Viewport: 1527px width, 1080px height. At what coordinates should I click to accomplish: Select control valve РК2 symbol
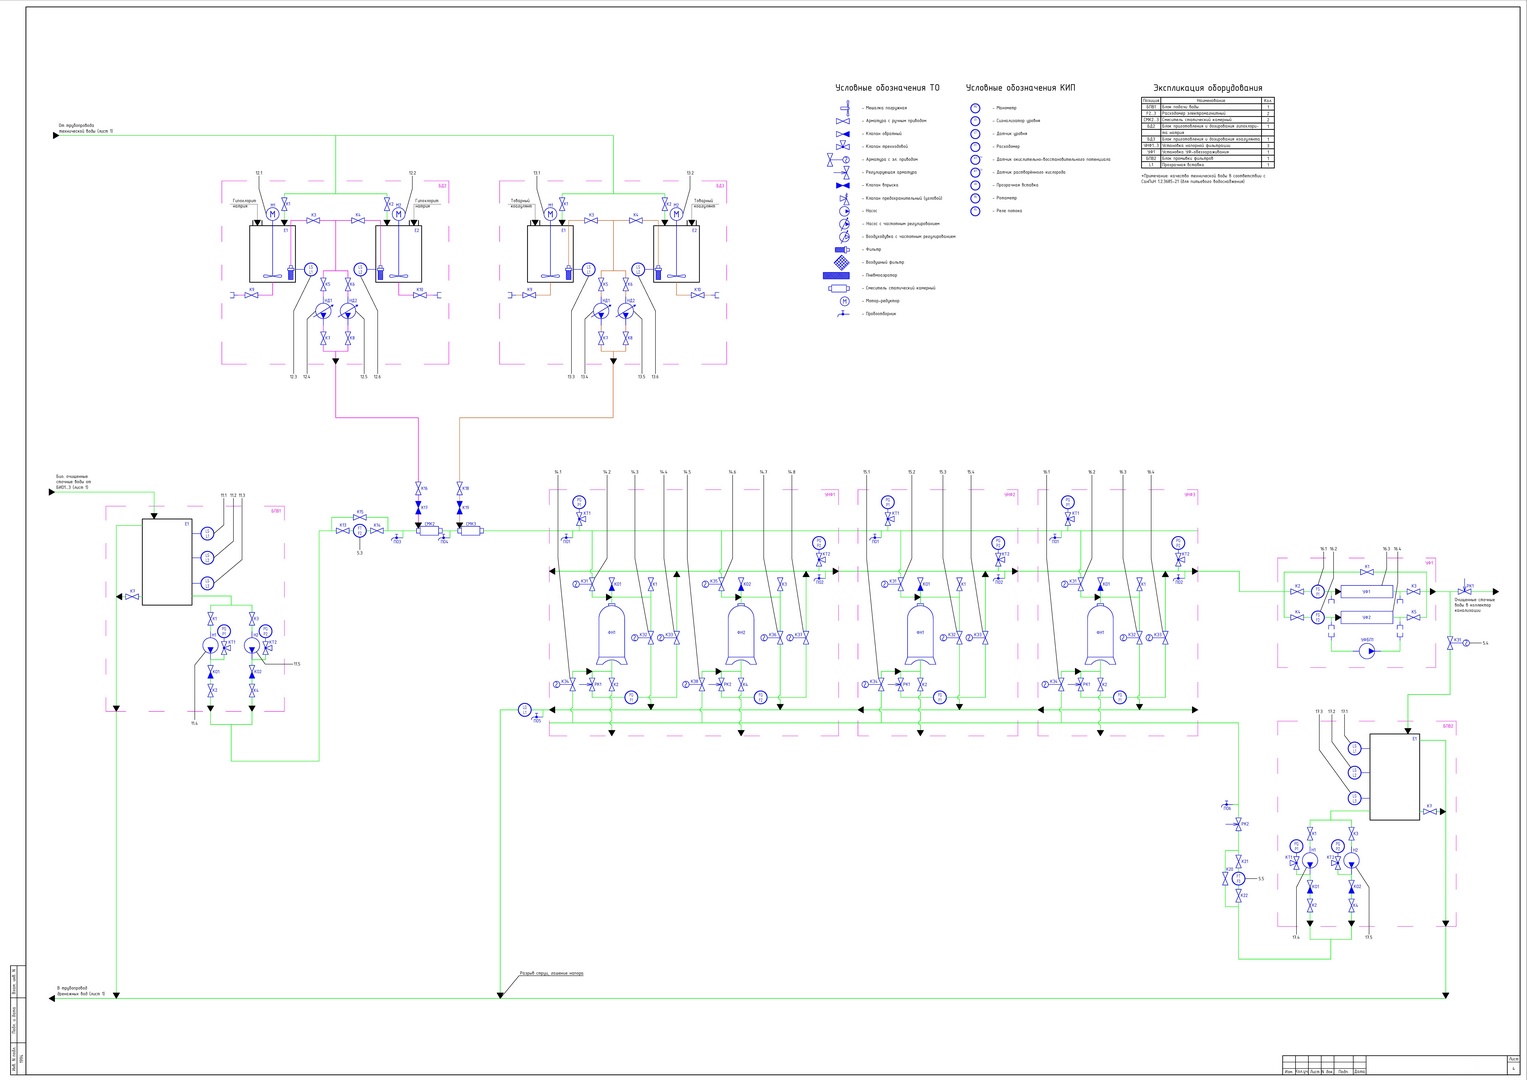point(1239,824)
